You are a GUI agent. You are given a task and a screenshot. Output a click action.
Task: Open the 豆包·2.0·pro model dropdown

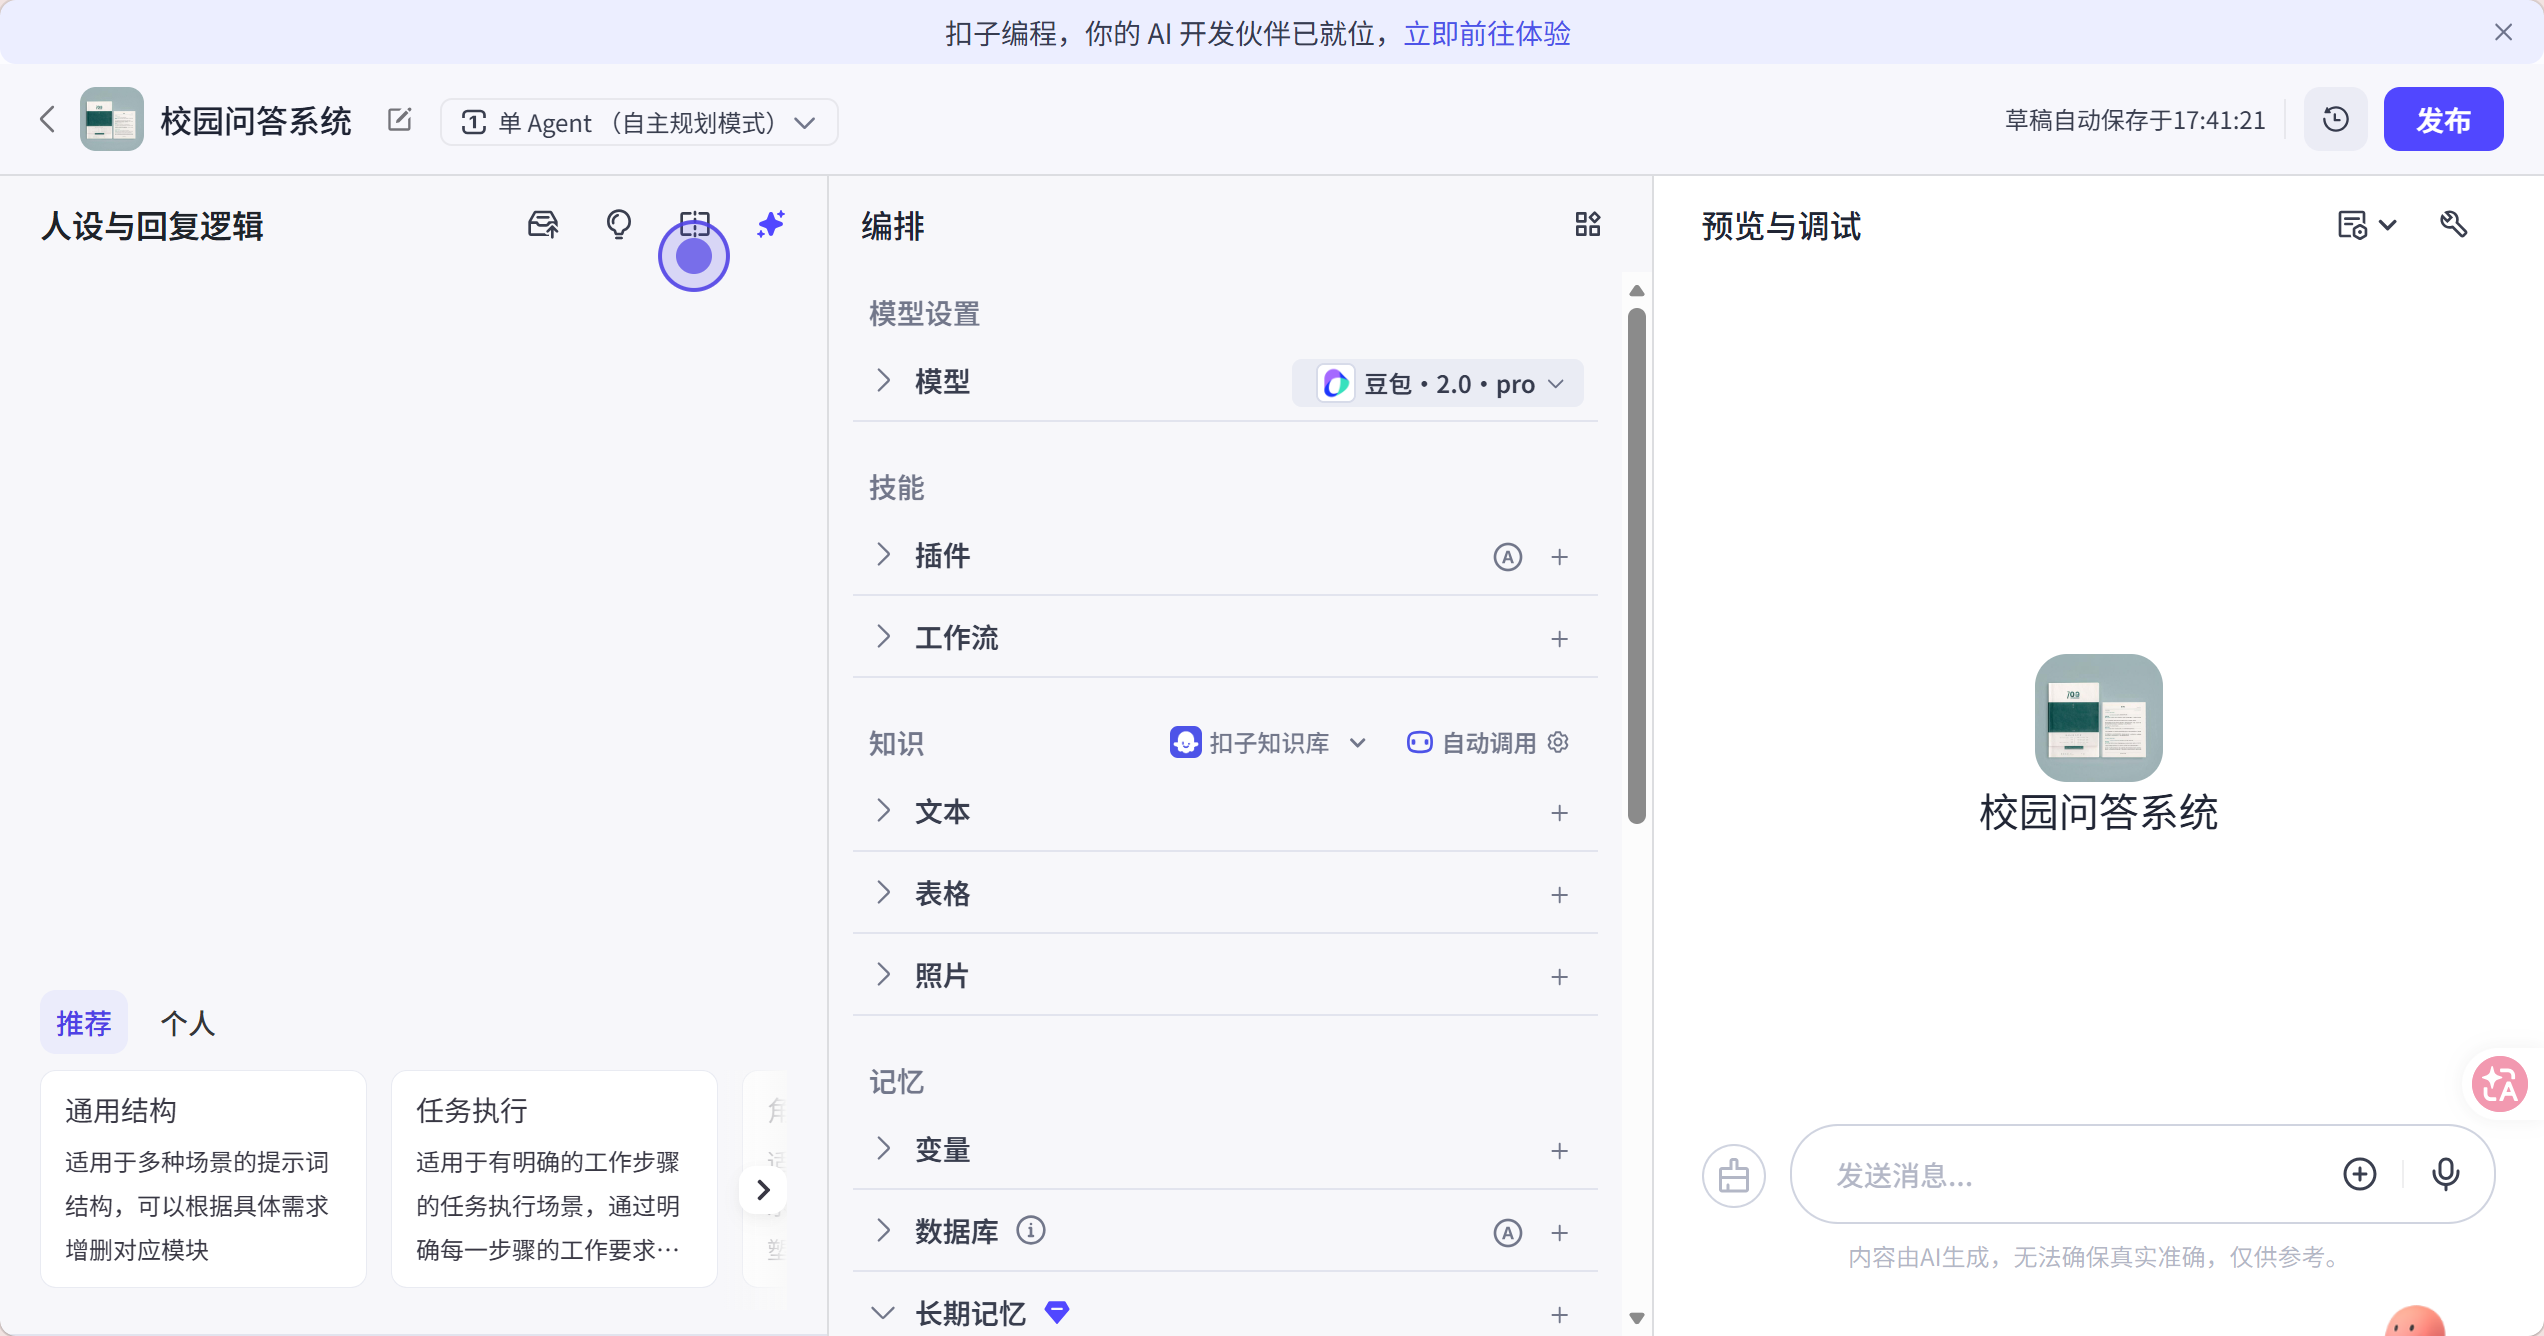click(x=1438, y=383)
